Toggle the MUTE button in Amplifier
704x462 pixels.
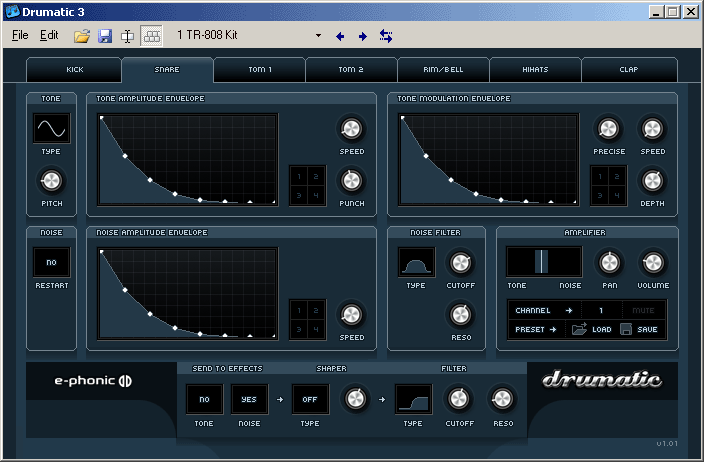coord(643,310)
